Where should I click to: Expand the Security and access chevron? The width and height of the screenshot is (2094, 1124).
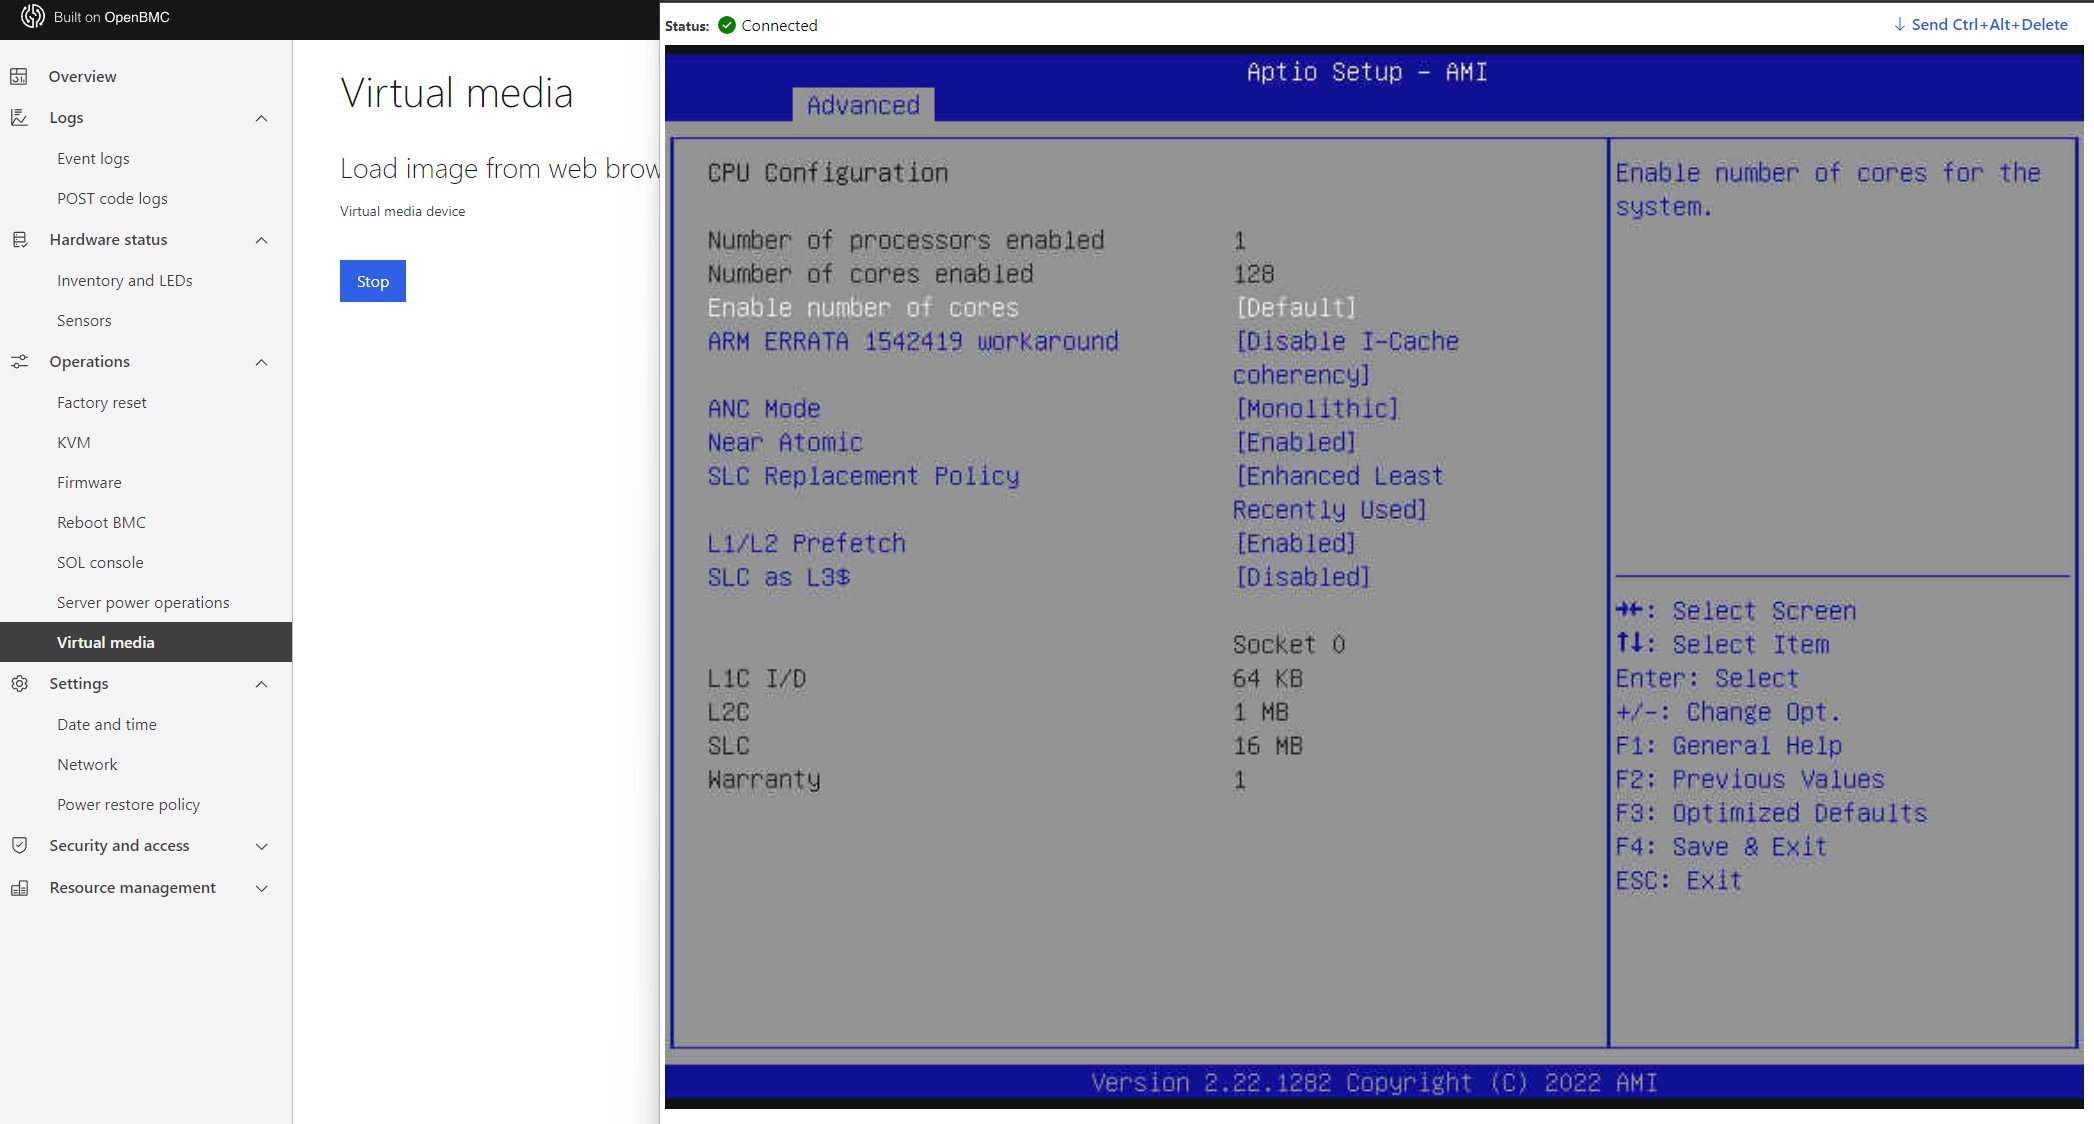(x=262, y=846)
